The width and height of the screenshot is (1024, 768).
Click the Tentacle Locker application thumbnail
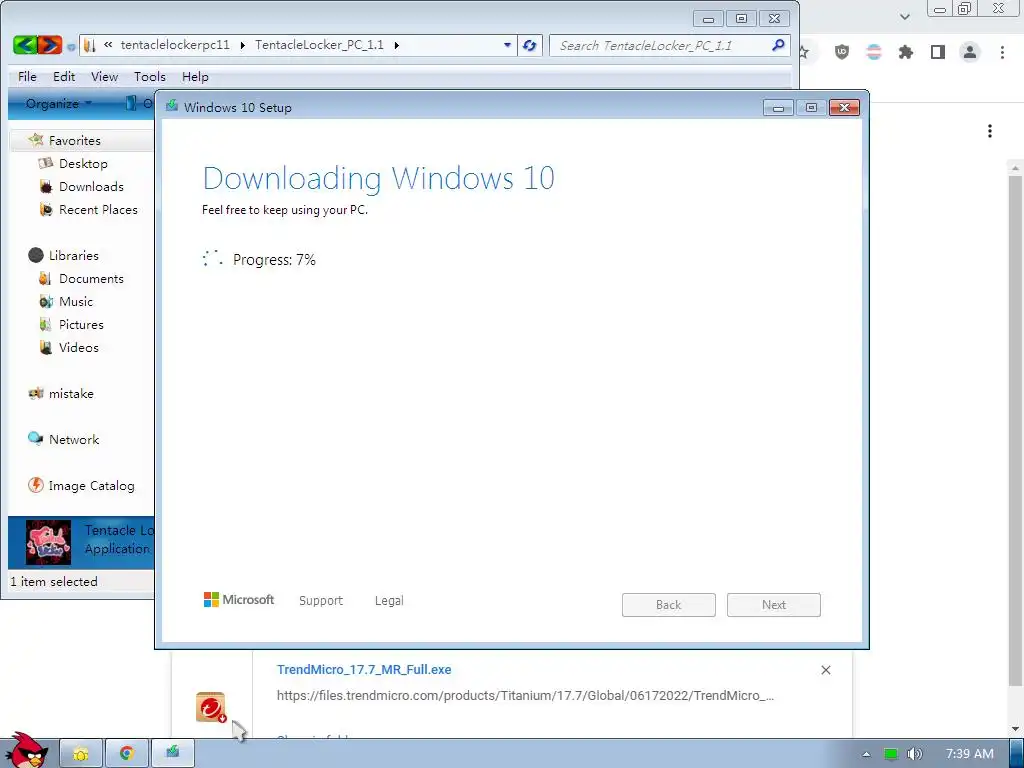[48, 543]
